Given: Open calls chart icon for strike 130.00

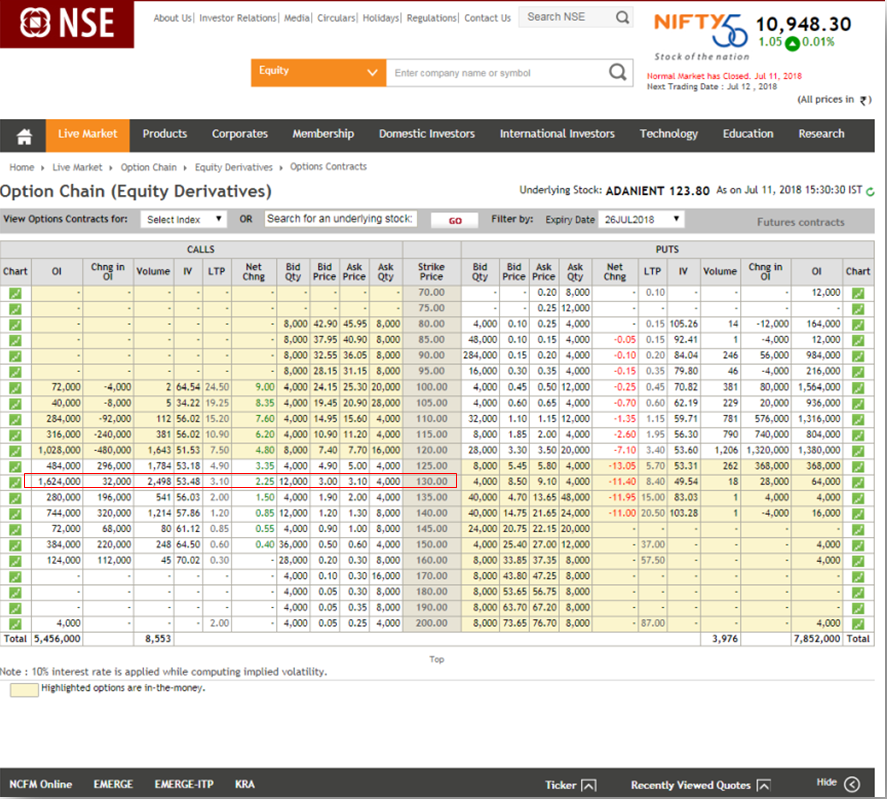Looking at the screenshot, I should [x=15, y=482].
